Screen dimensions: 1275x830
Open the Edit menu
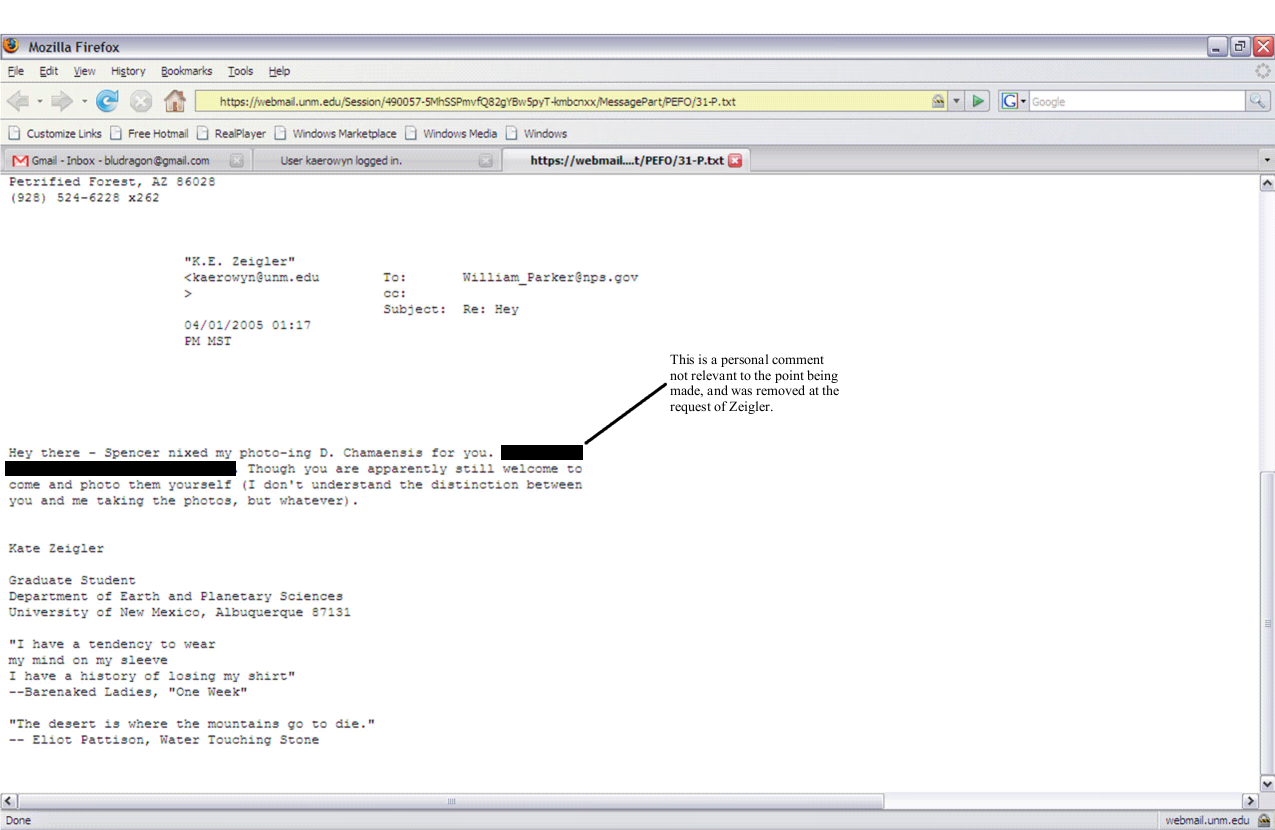tap(49, 71)
